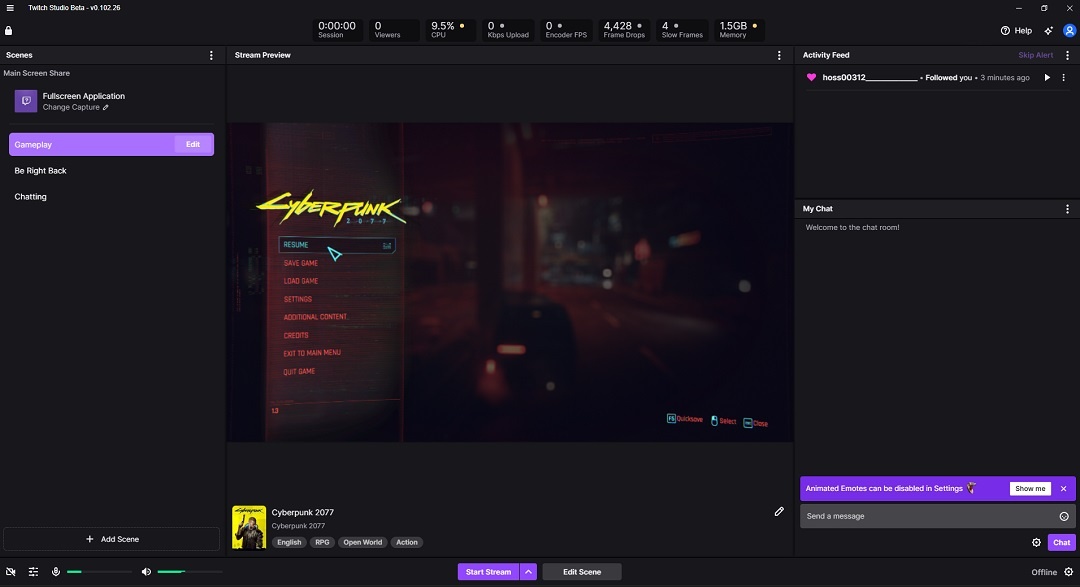Click the Offline status text
The width and height of the screenshot is (1080, 587).
tap(1043, 572)
